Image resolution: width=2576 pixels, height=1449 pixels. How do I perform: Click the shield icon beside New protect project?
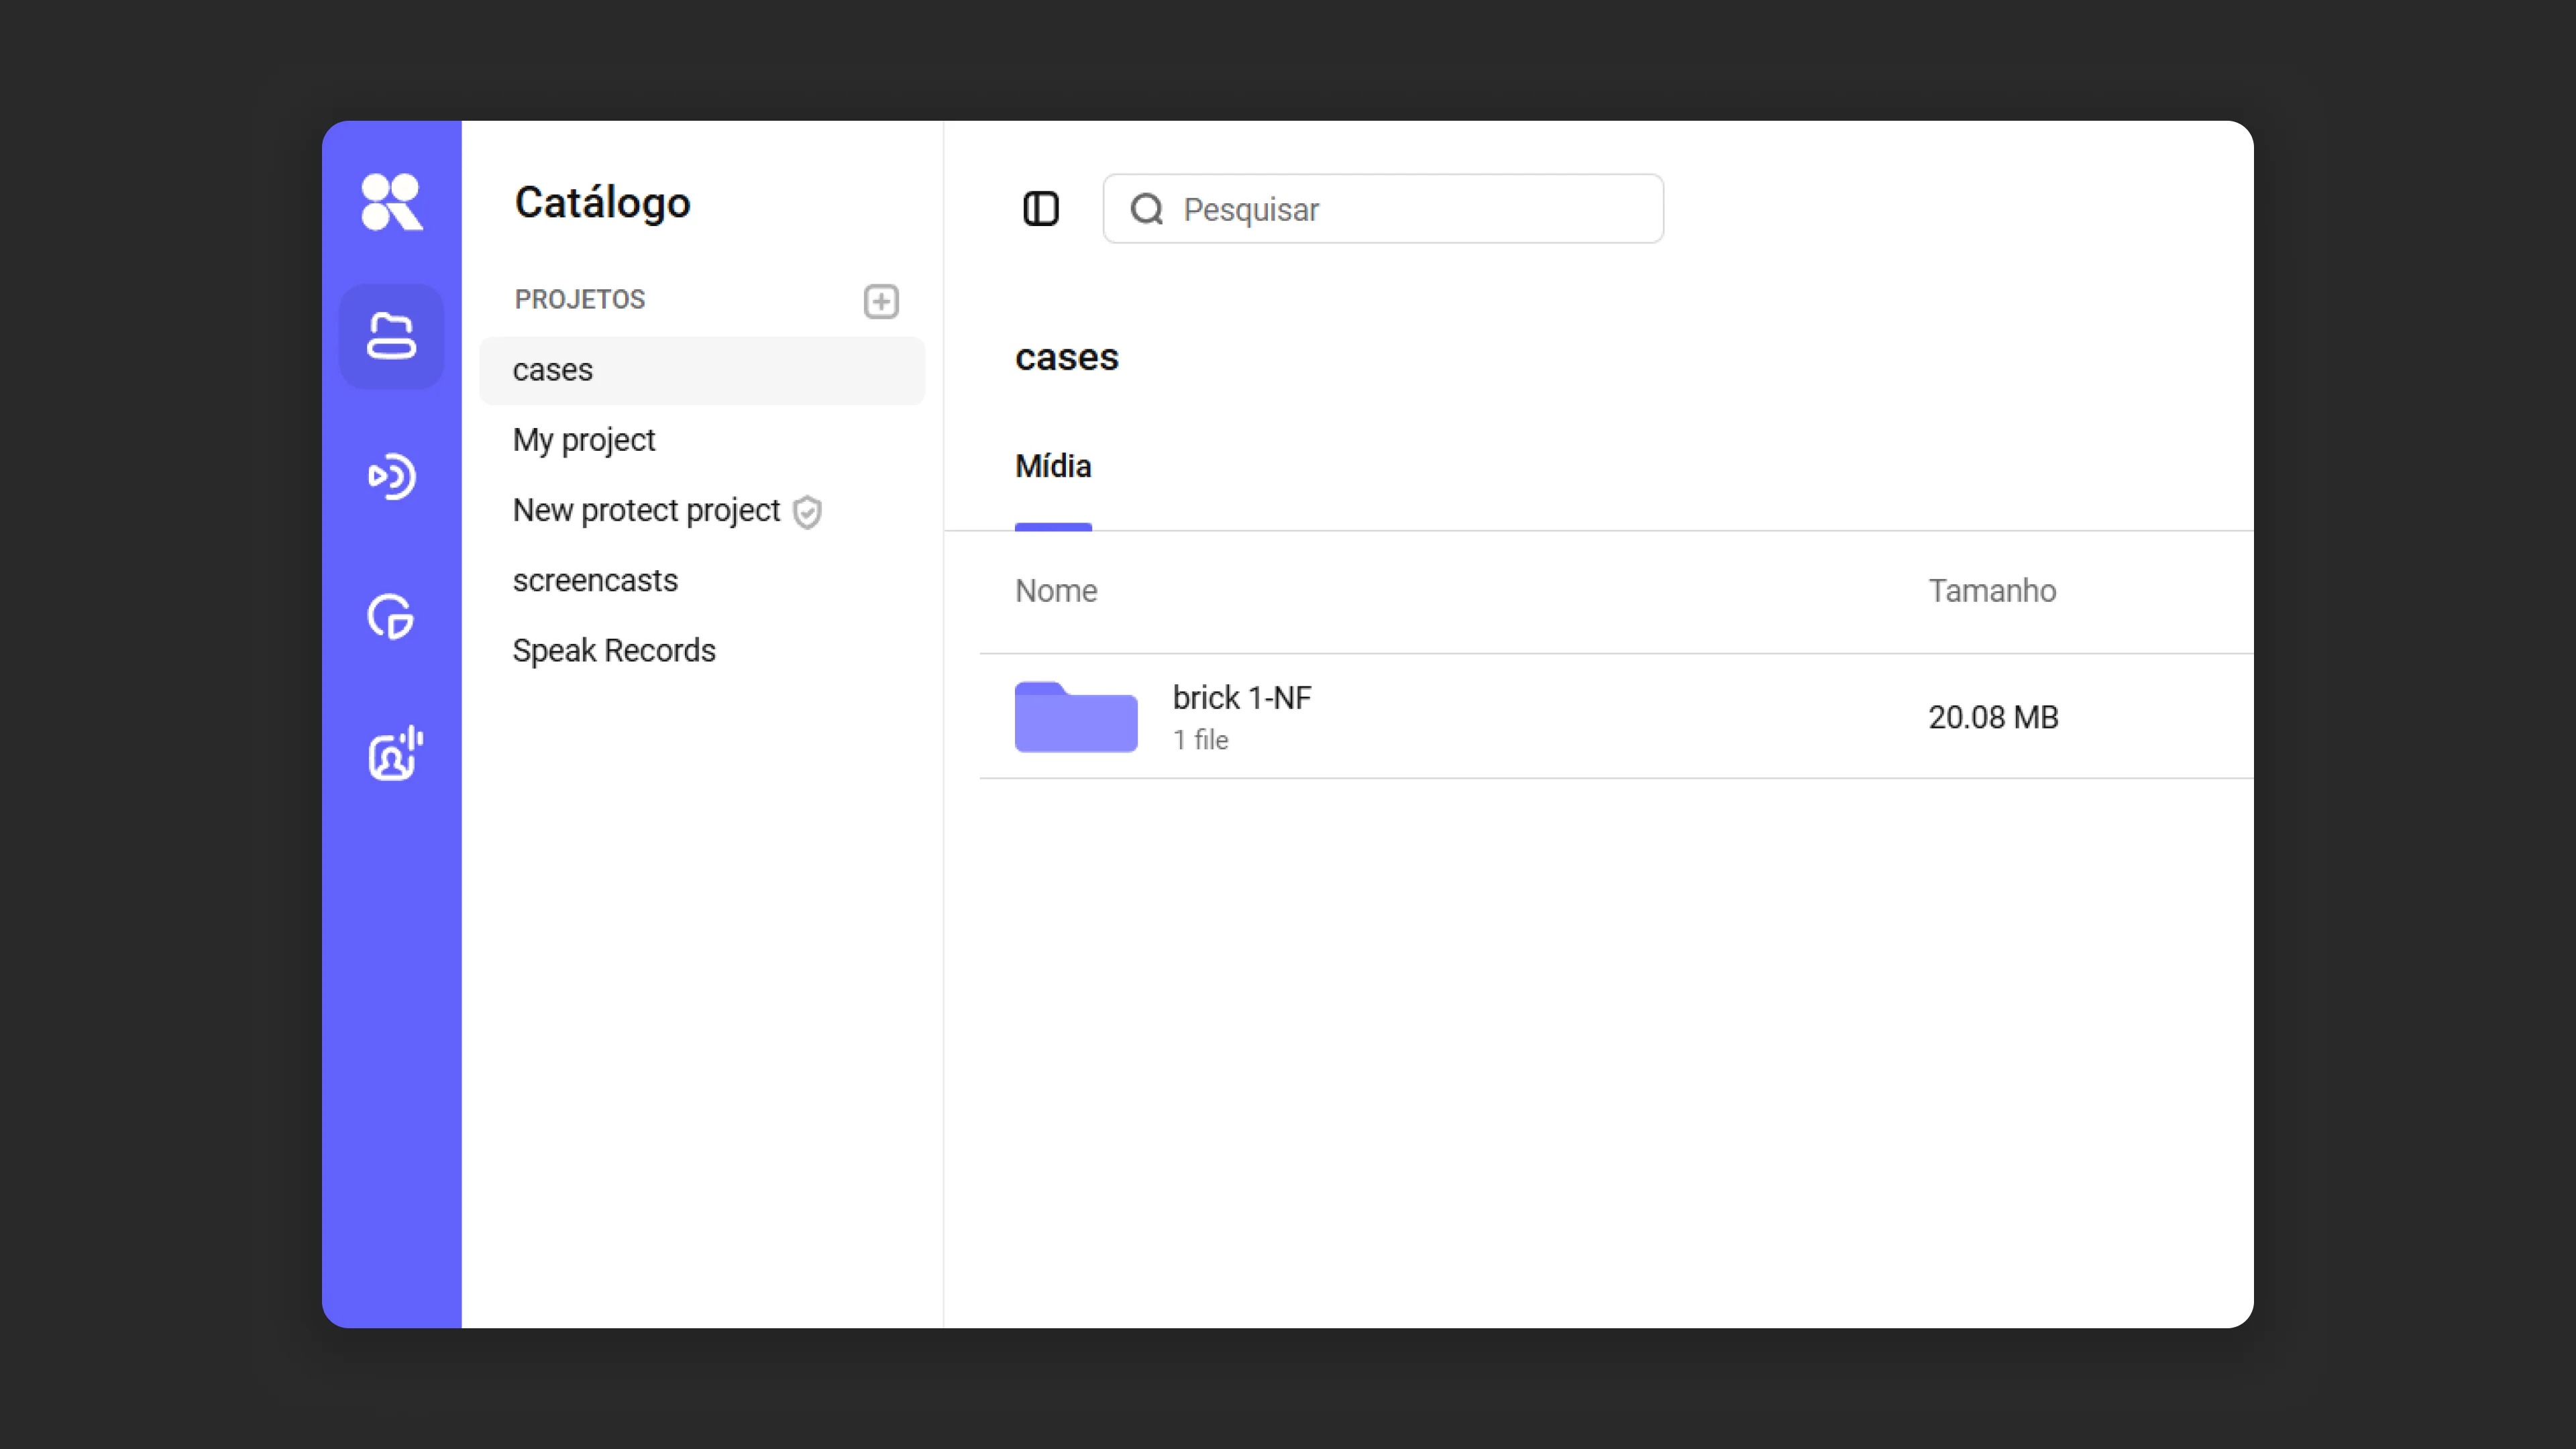pos(807,512)
